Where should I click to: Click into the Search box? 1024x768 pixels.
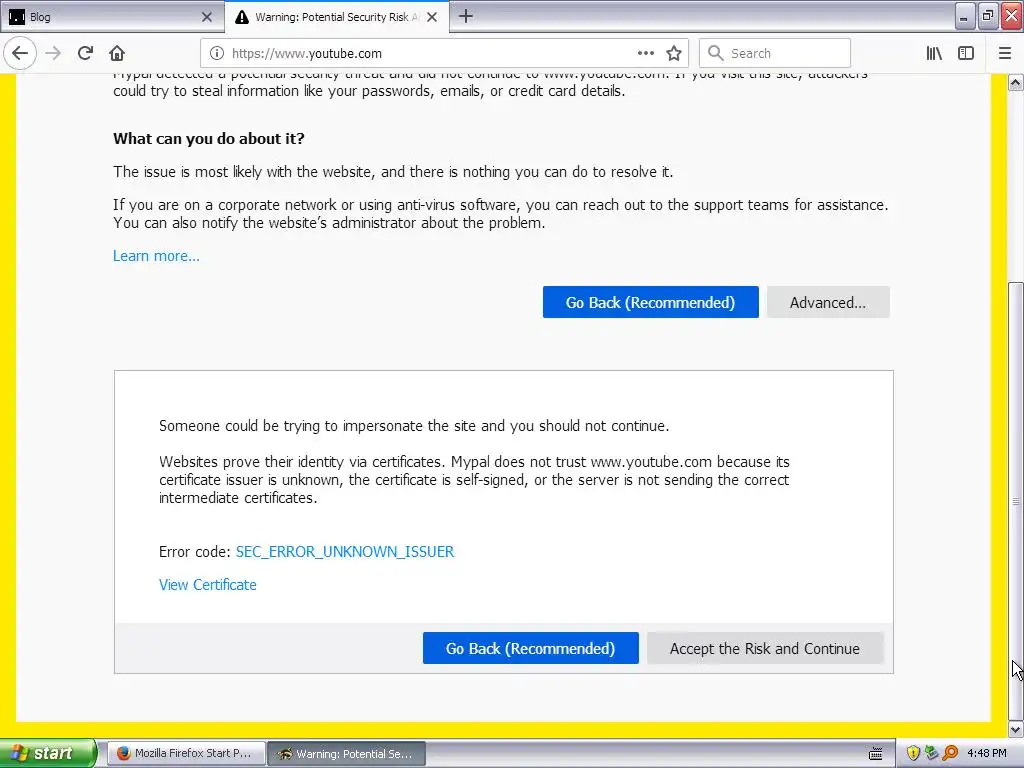pyautogui.click(x=775, y=53)
